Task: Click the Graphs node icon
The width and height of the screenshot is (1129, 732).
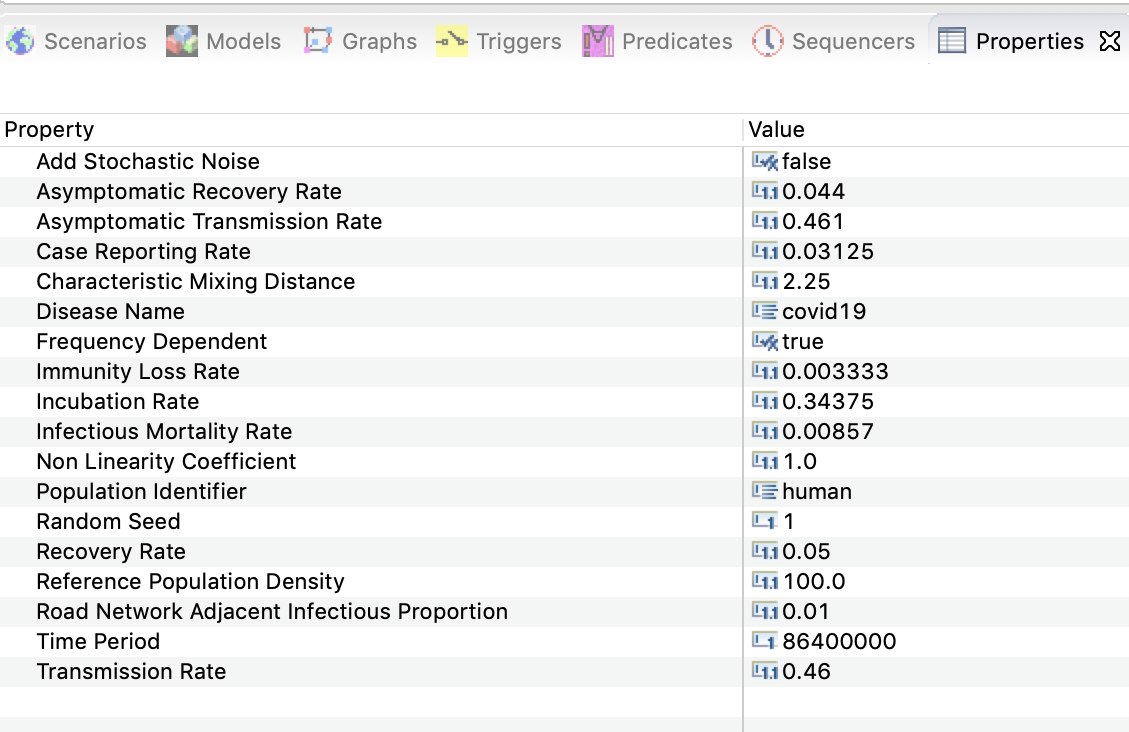Action: (318, 41)
